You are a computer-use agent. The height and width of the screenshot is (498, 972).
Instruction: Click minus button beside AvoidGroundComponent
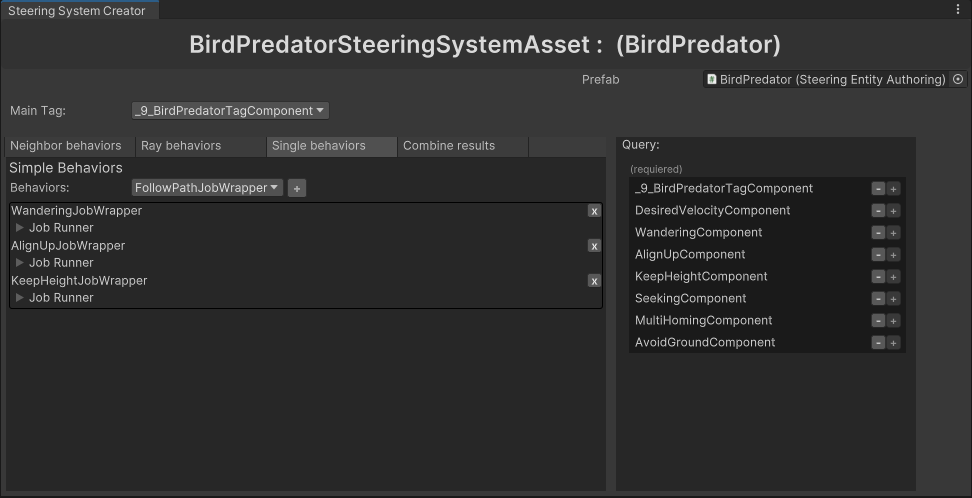point(878,343)
